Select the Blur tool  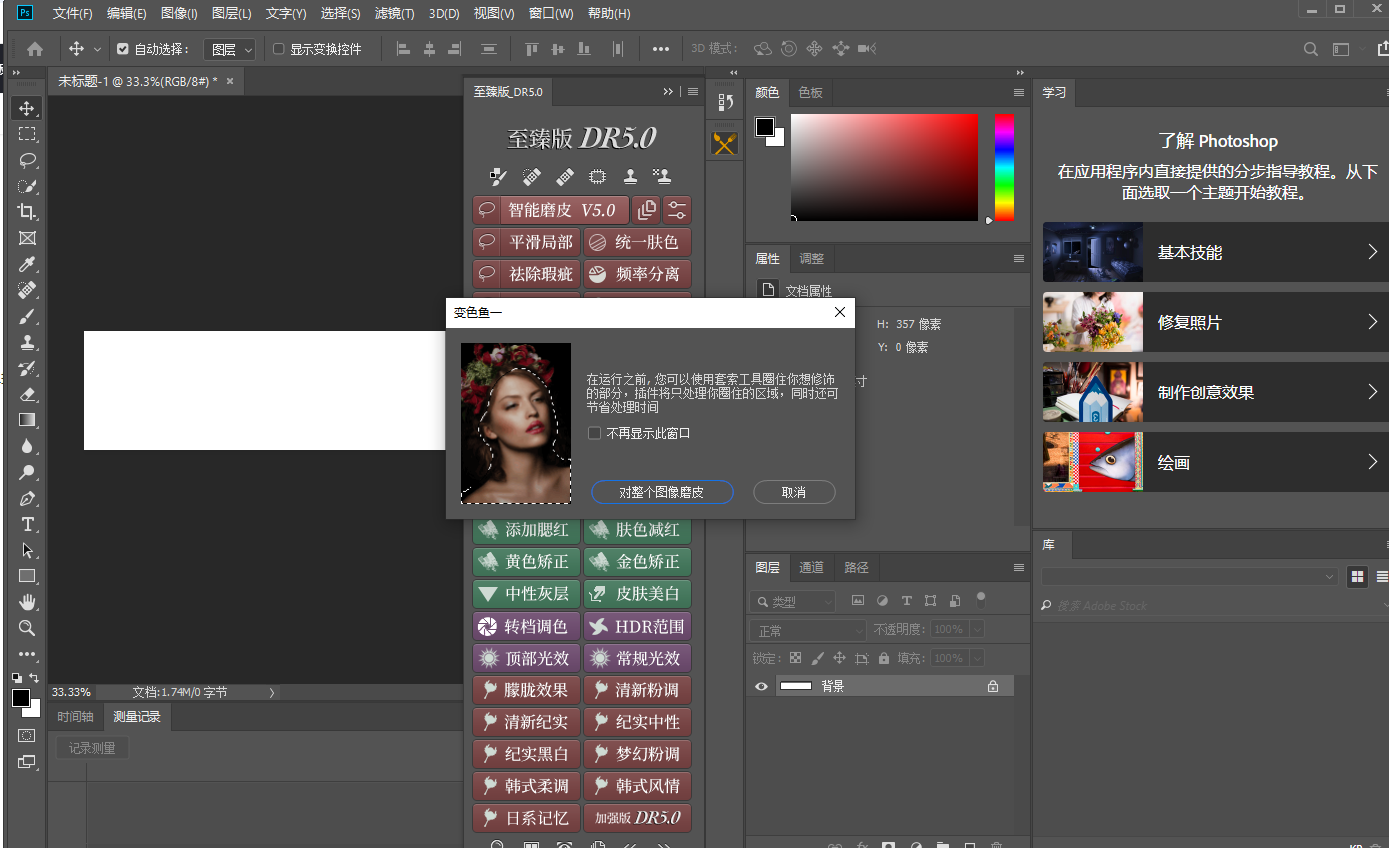27,446
